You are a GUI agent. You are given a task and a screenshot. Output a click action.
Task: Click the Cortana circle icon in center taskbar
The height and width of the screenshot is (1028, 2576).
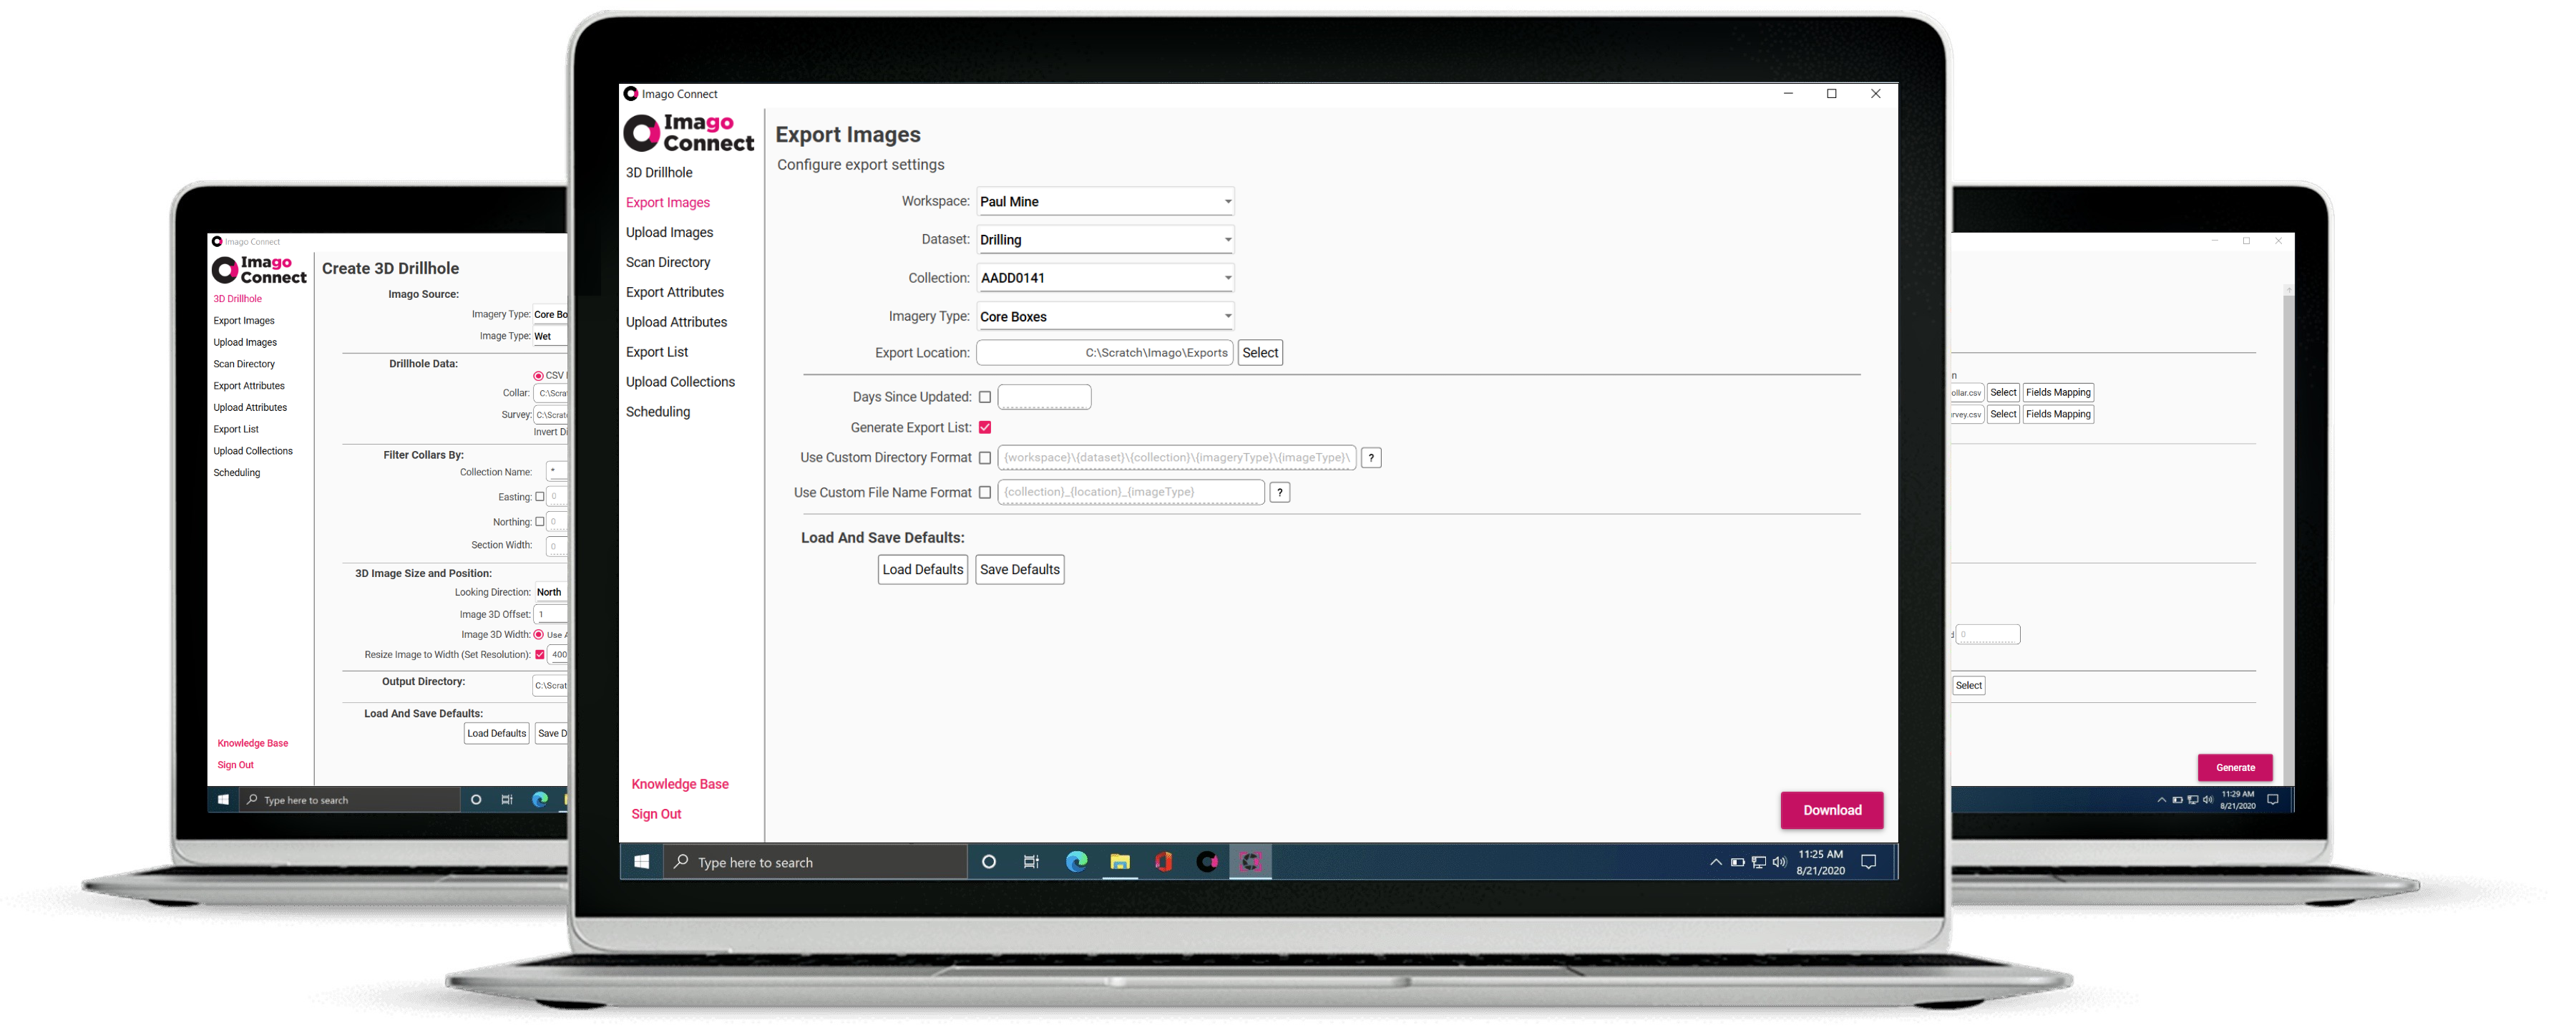988,861
